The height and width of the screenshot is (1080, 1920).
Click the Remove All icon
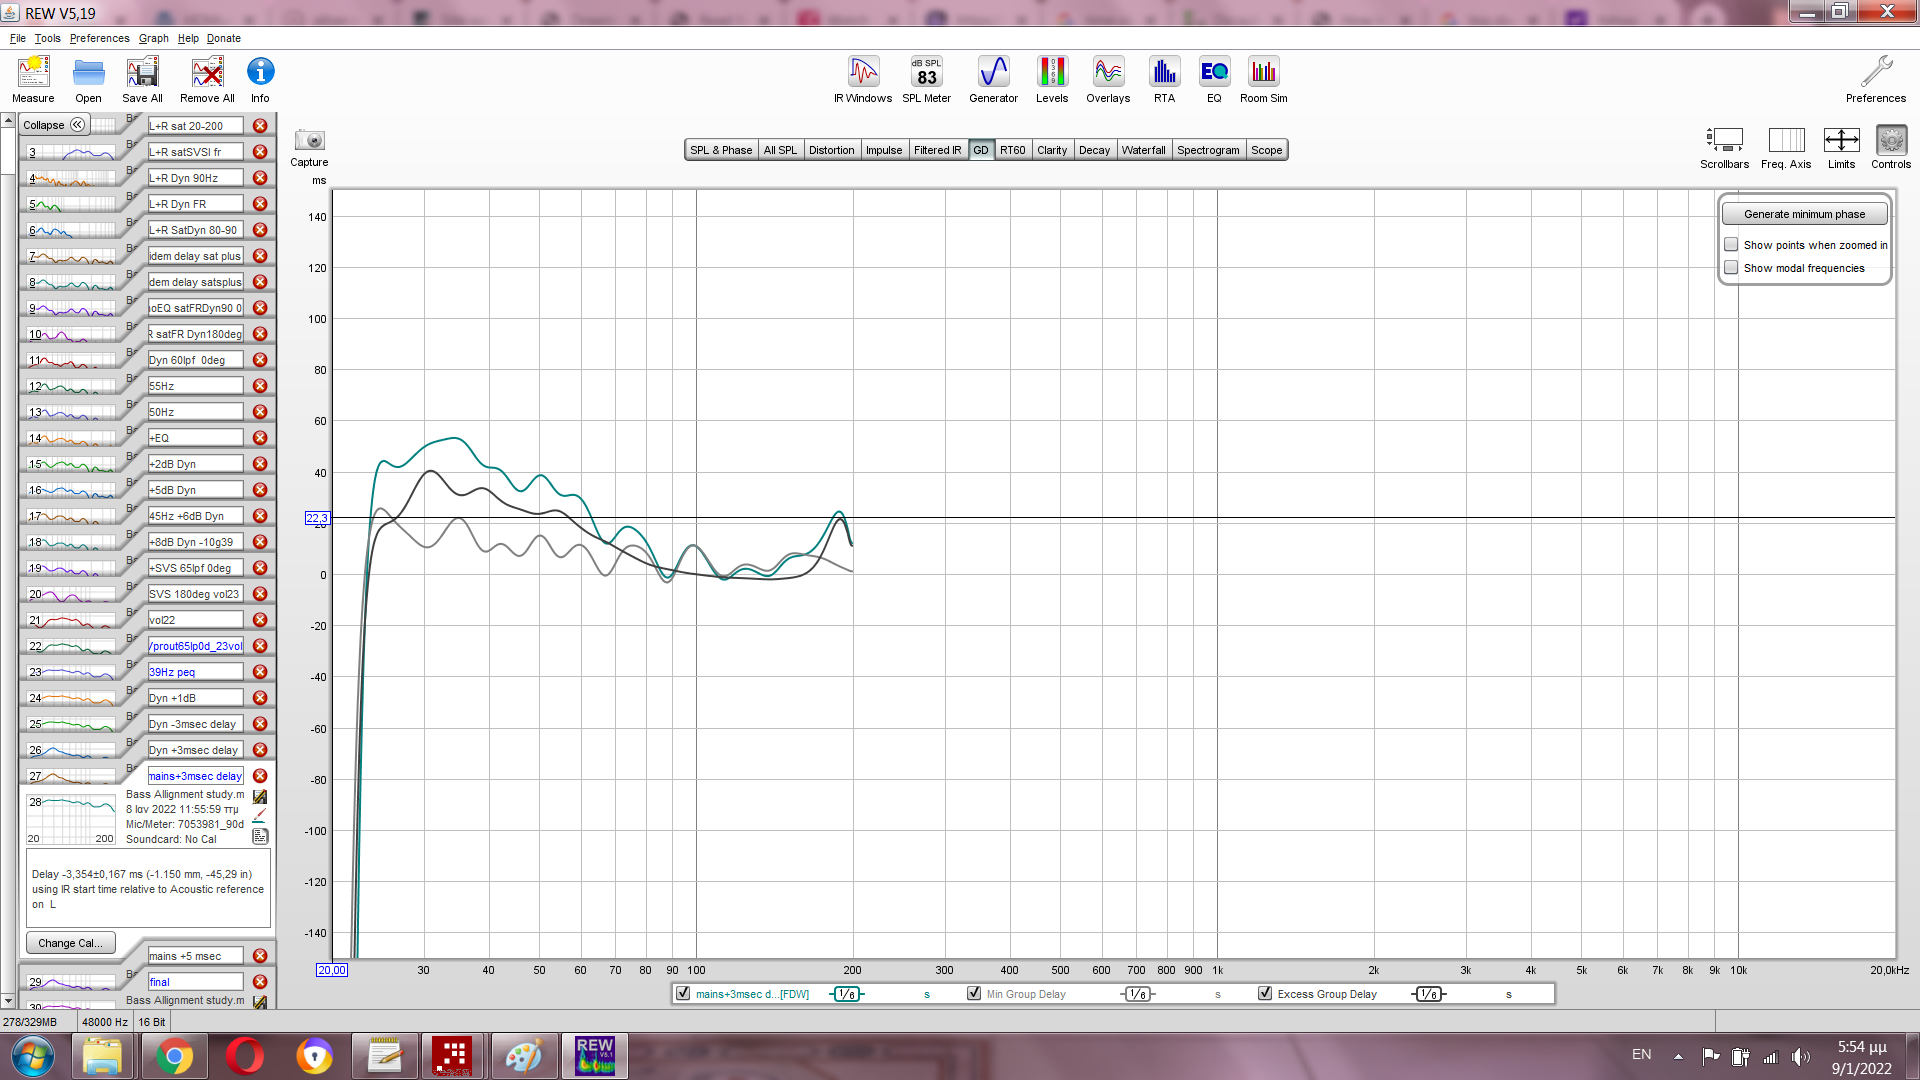207,79
